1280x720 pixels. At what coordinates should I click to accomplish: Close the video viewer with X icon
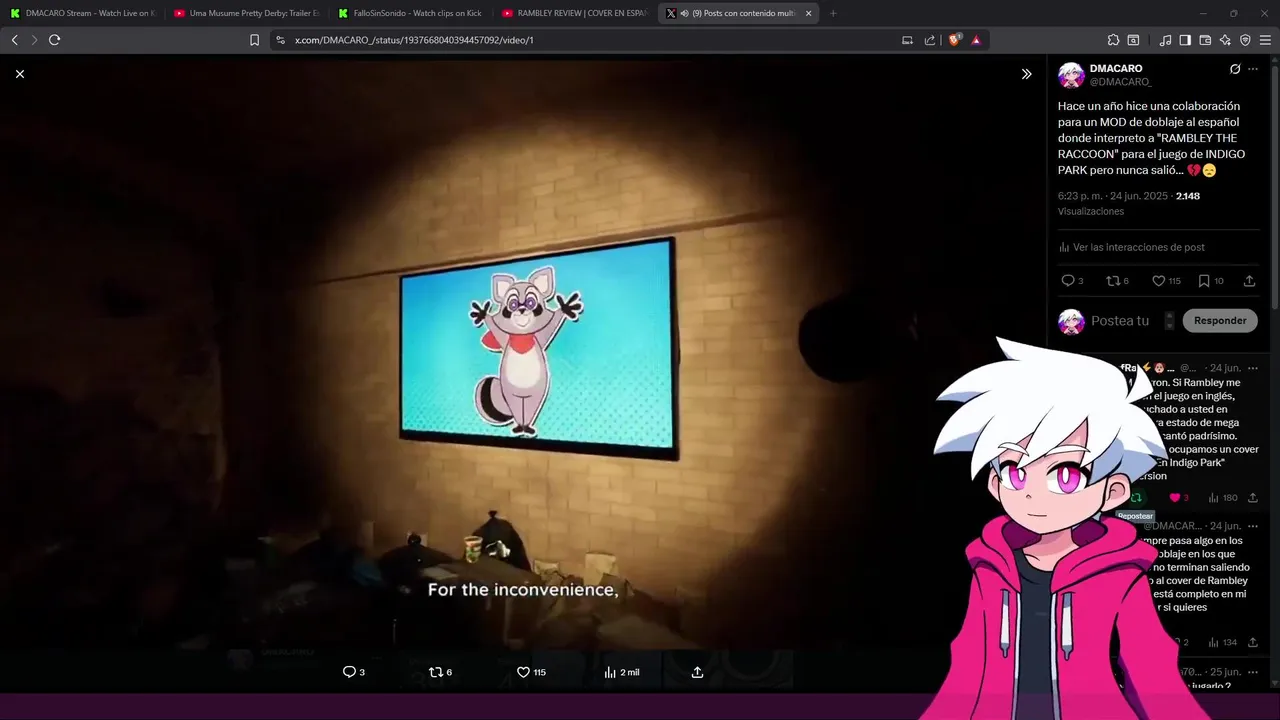pos(20,74)
